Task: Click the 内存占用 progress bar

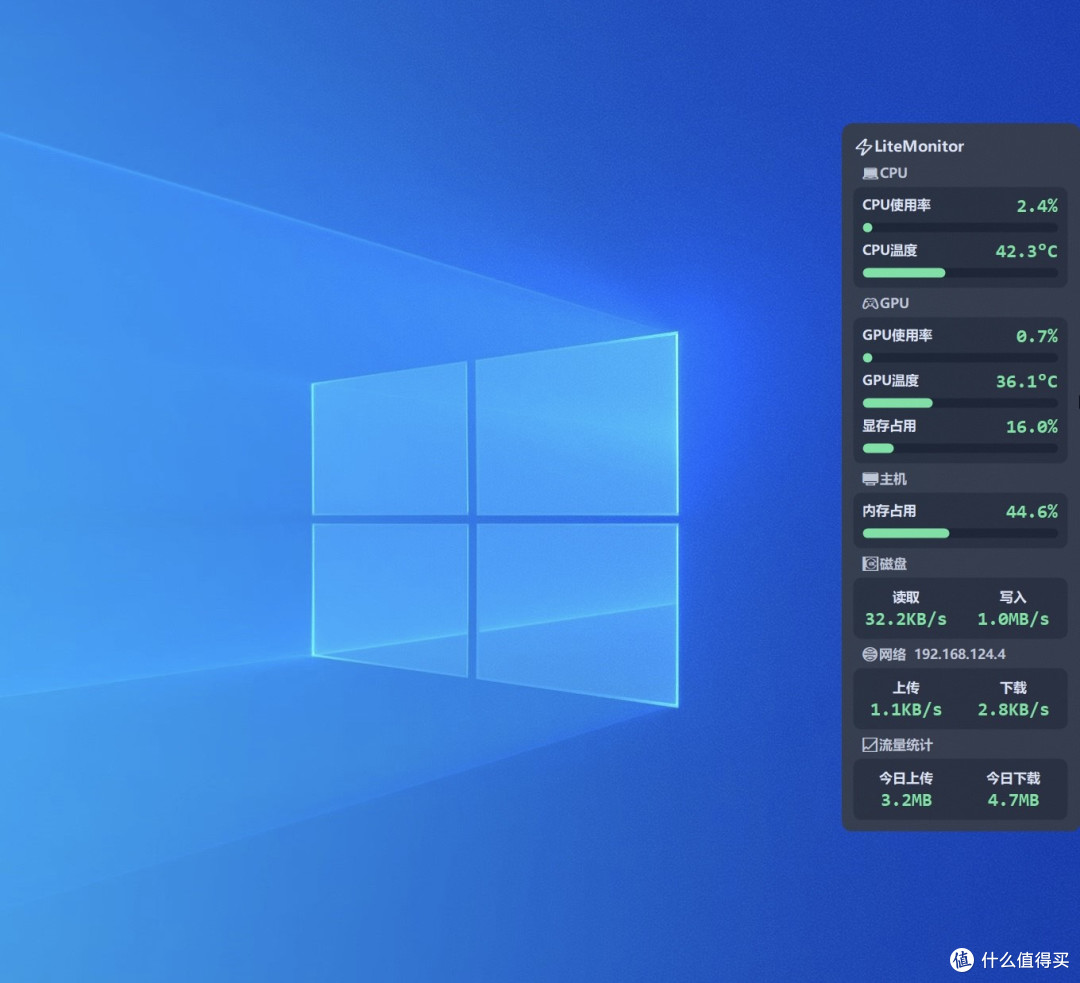Action: [960, 534]
